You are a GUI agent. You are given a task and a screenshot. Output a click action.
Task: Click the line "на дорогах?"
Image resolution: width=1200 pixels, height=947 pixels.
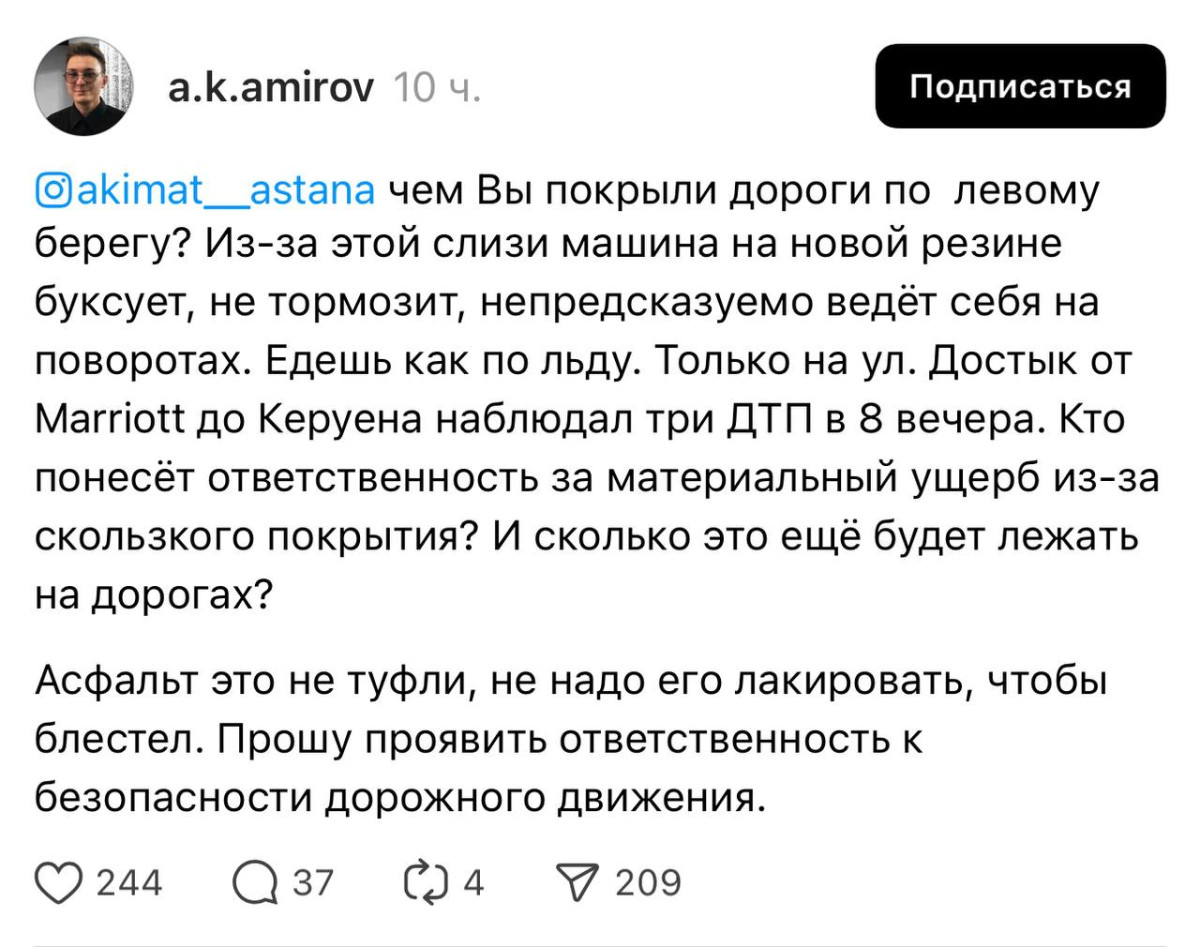(154, 596)
